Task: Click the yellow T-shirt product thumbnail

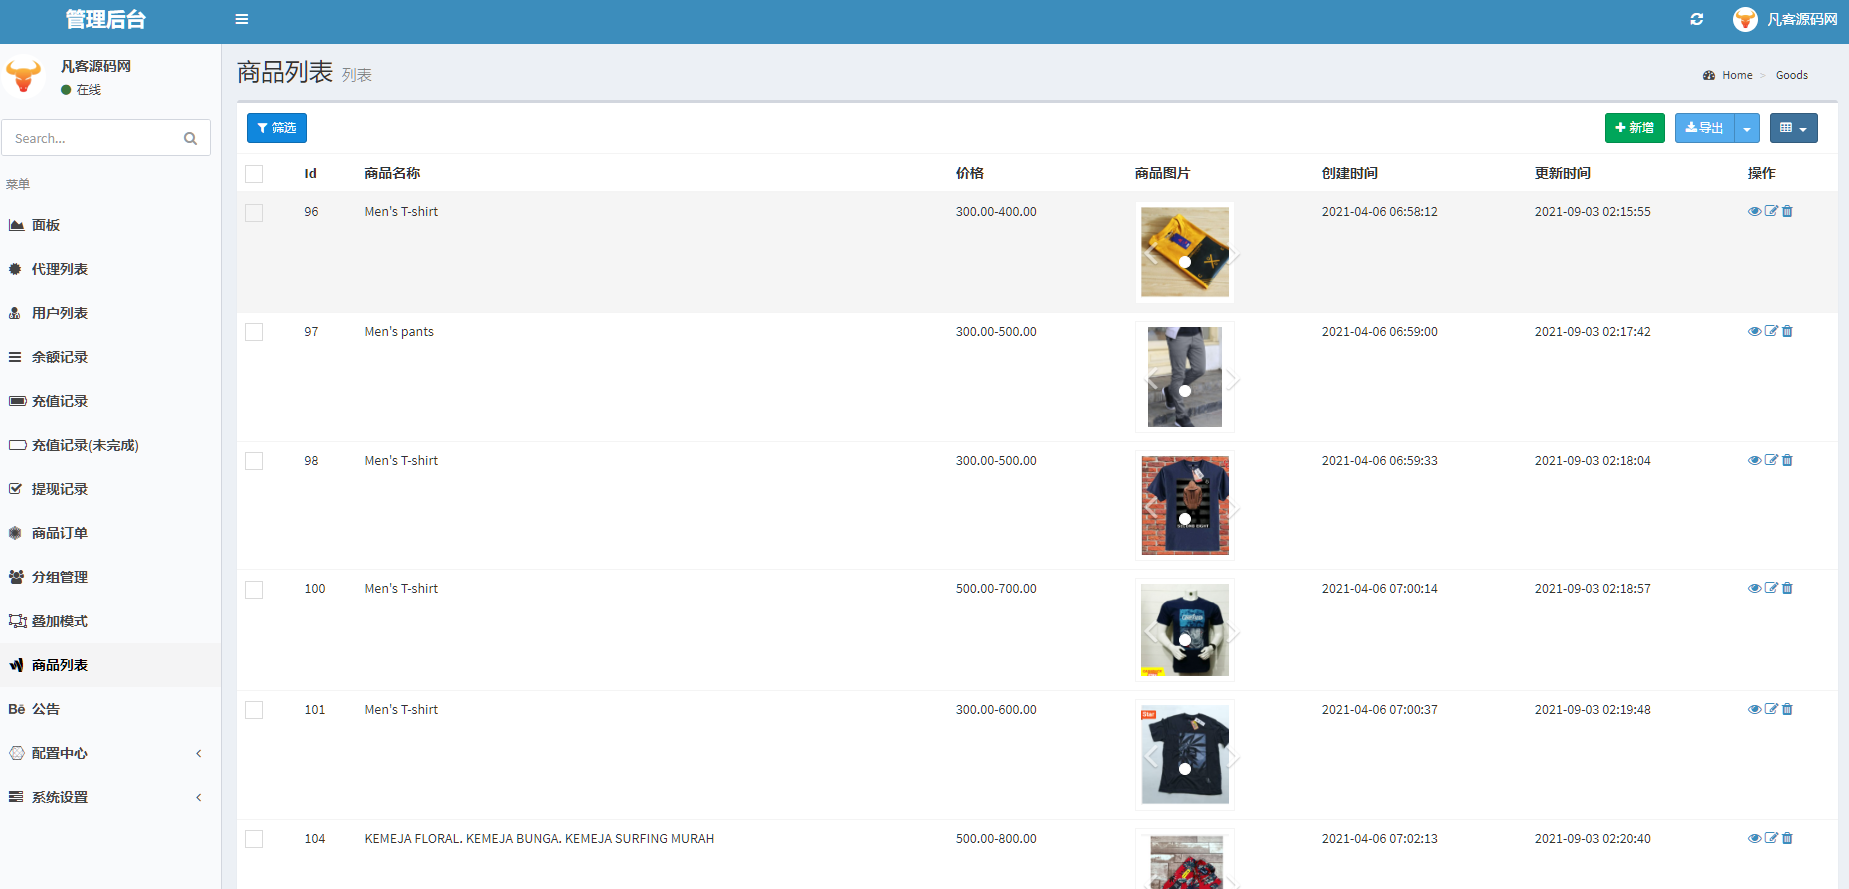Action: (1185, 252)
